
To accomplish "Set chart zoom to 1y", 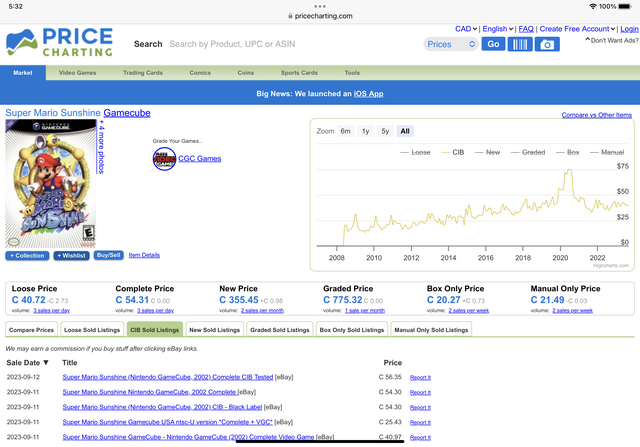I will click(x=365, y=131).
